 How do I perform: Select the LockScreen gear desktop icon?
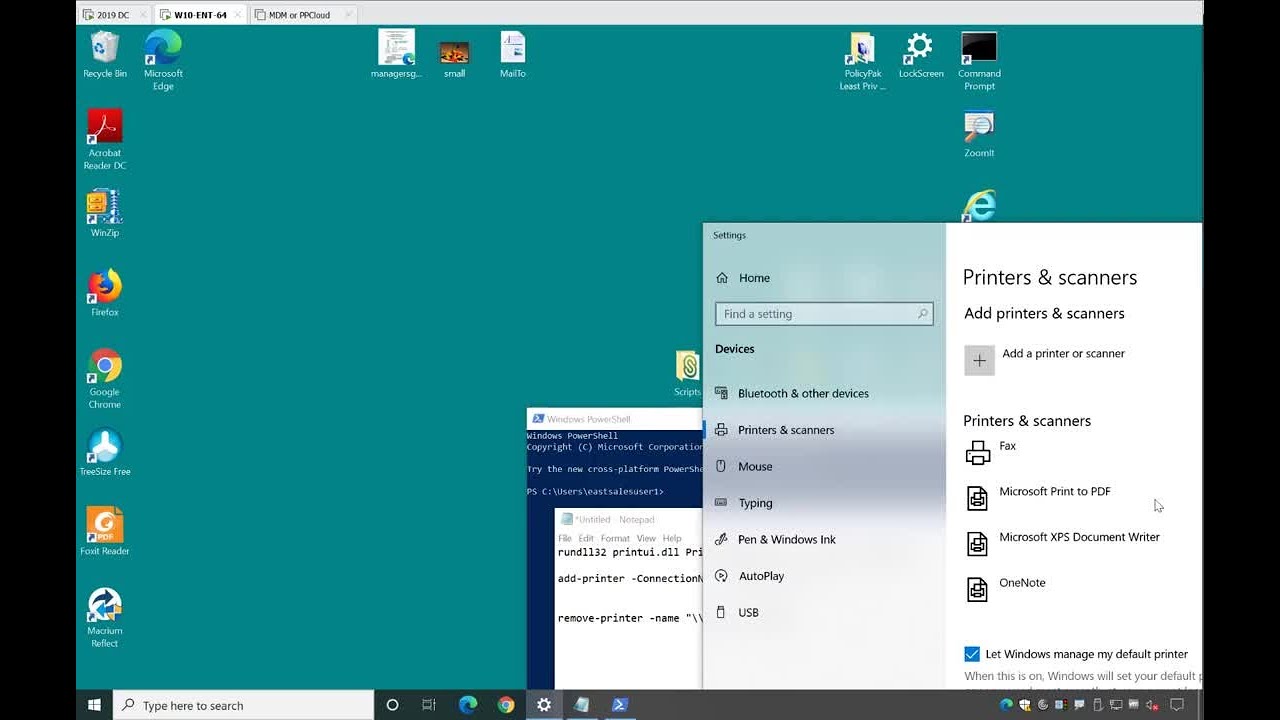[x=920, y=54]
